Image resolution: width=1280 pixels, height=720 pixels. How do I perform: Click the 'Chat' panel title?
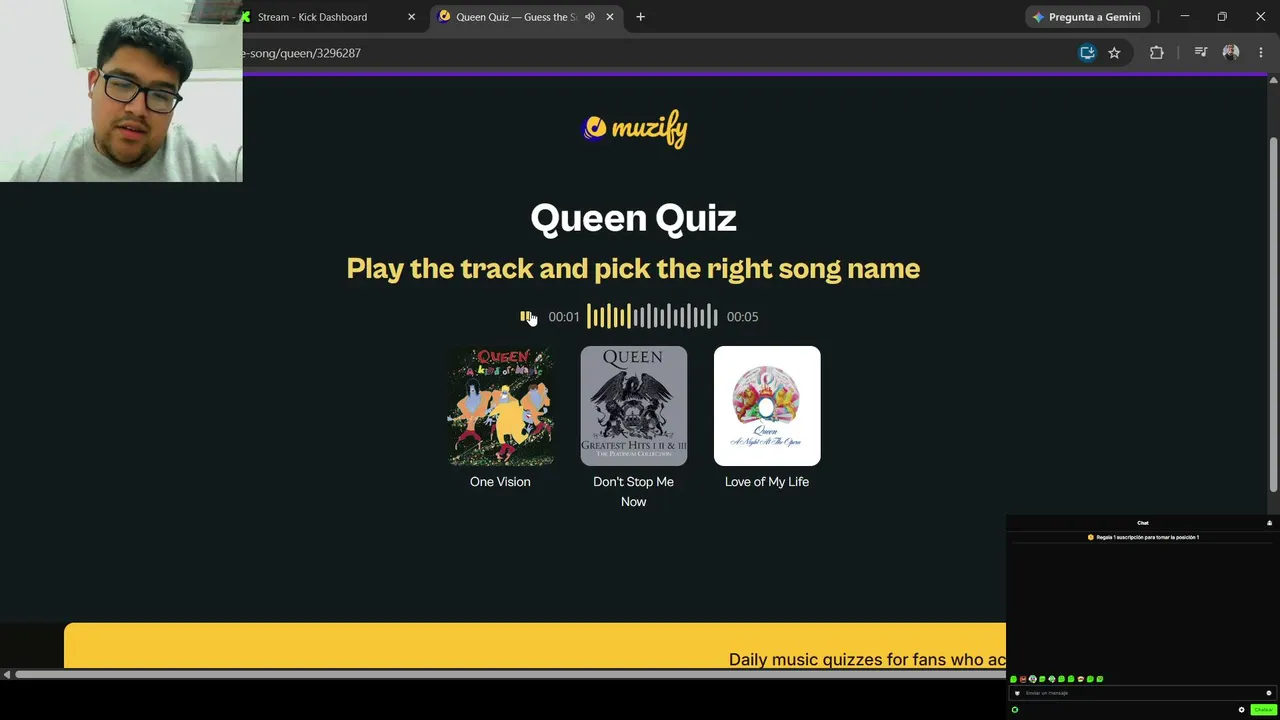pyautogui.click(x=1143, y=523)
